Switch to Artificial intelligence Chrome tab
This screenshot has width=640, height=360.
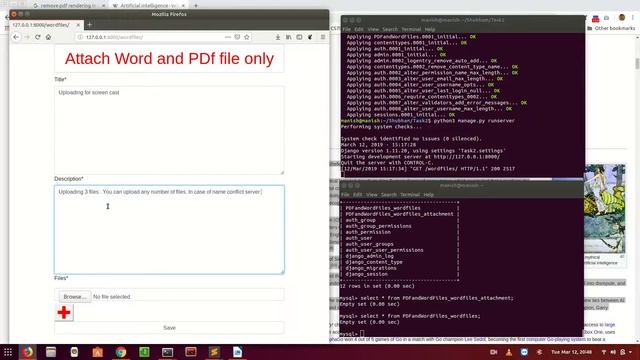pos(149,6)
